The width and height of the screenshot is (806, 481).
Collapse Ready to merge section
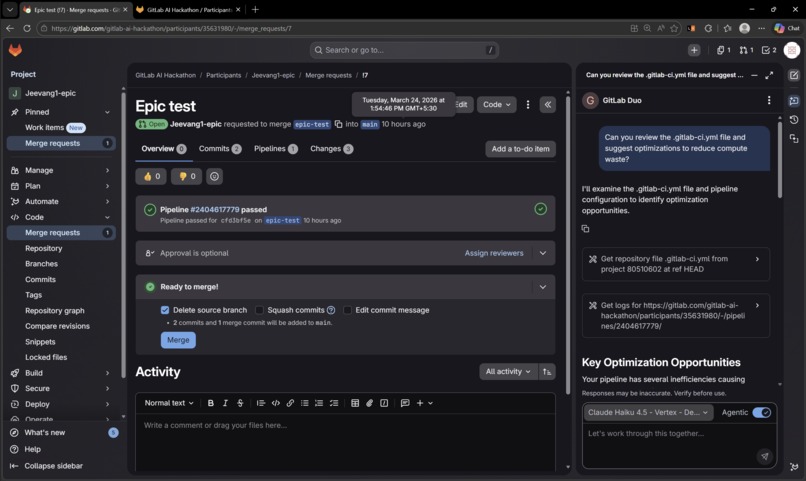point(543,287)
